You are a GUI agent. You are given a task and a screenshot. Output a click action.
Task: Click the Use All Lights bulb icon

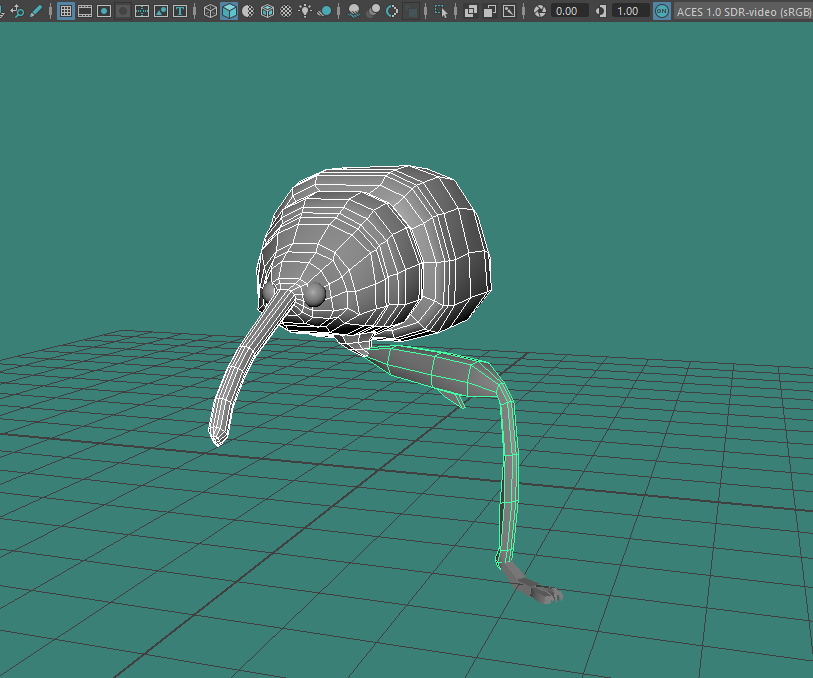(x=305, y=11)
